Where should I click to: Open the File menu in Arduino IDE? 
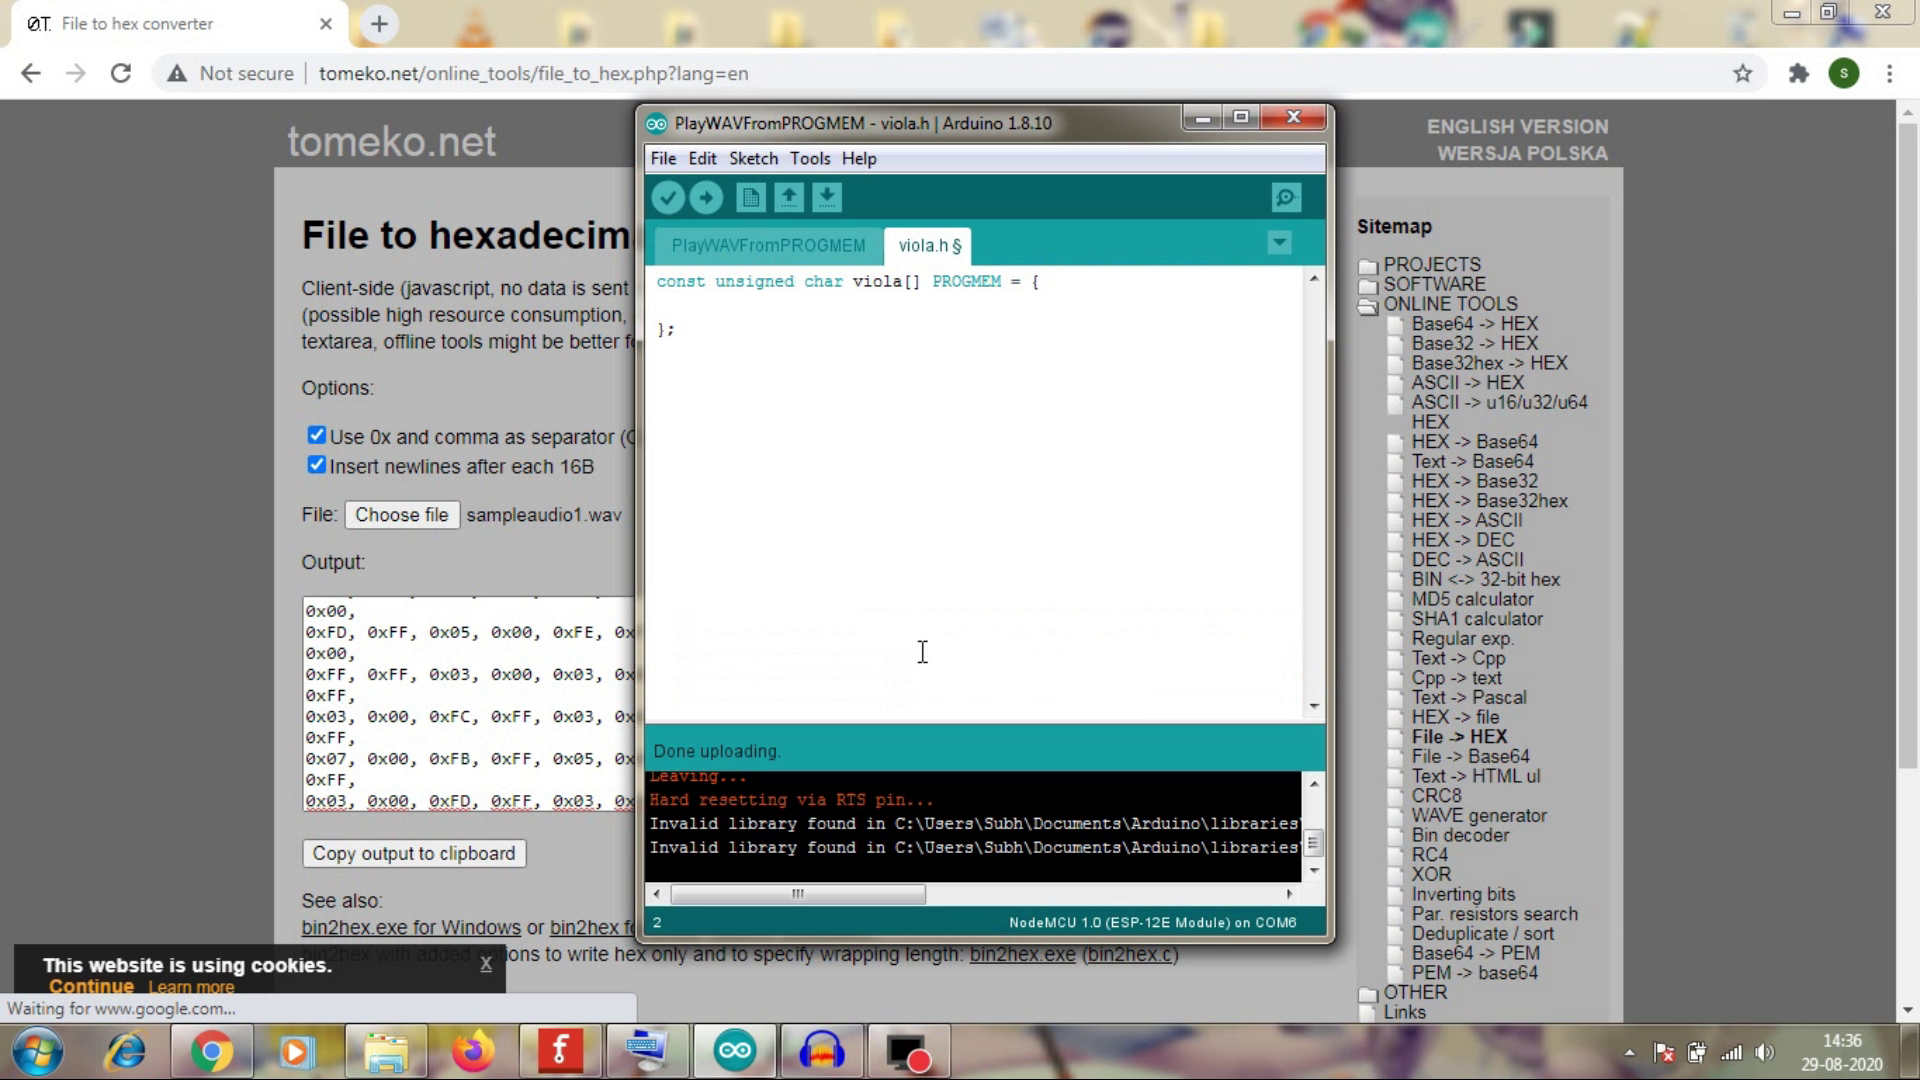click(662, 158)
